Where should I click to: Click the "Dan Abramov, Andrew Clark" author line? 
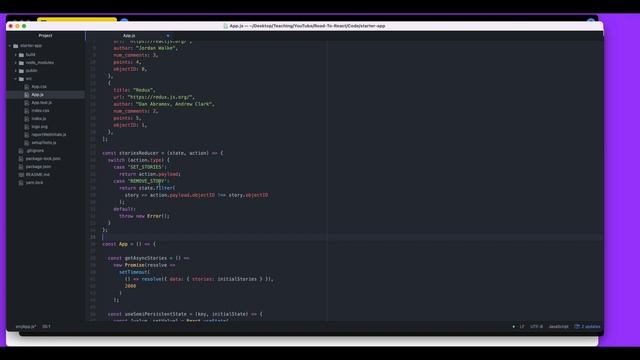tap(164, 104)
